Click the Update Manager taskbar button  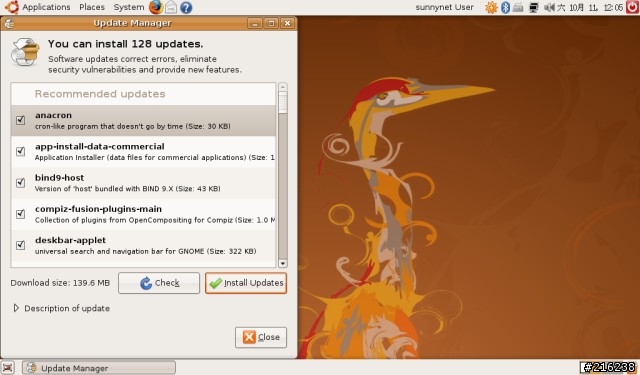tap(99, 368)
